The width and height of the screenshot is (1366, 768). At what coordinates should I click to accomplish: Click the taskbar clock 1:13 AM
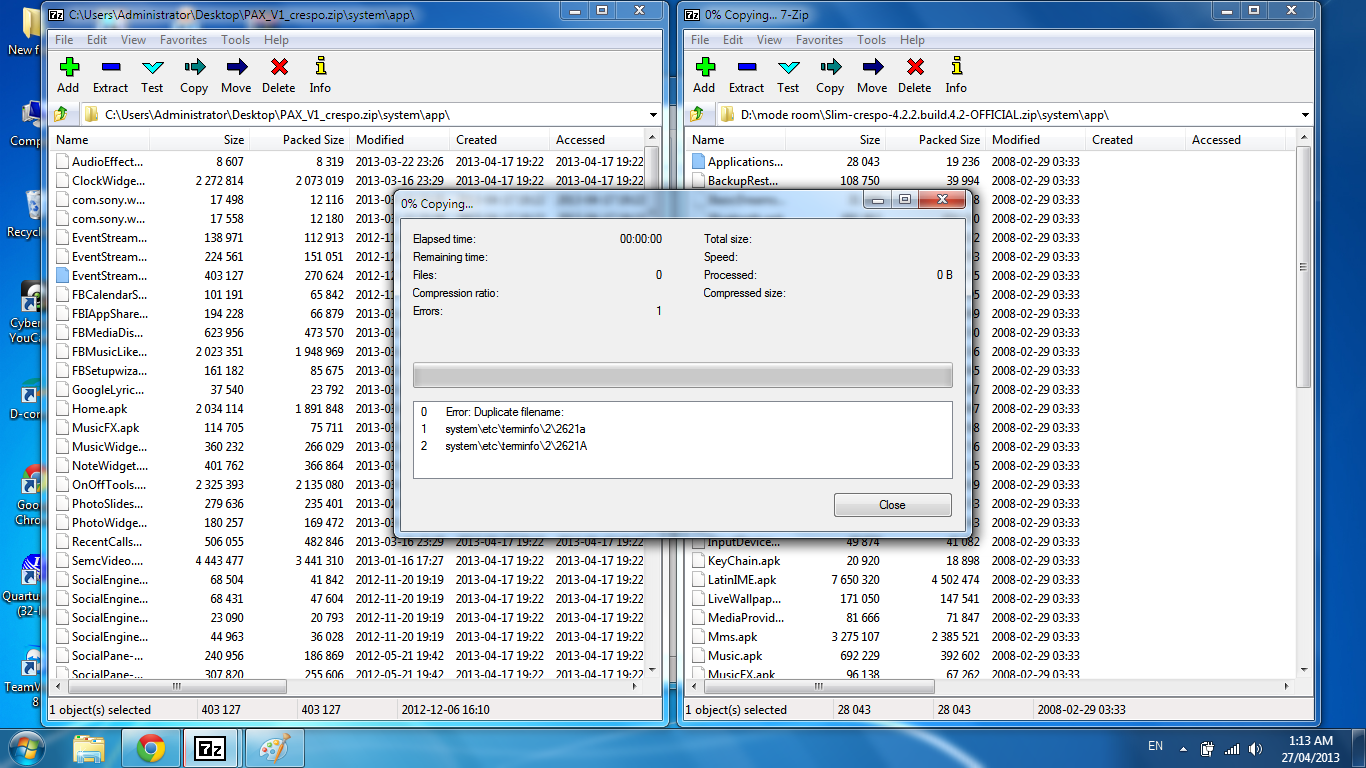coord(1309,741)
